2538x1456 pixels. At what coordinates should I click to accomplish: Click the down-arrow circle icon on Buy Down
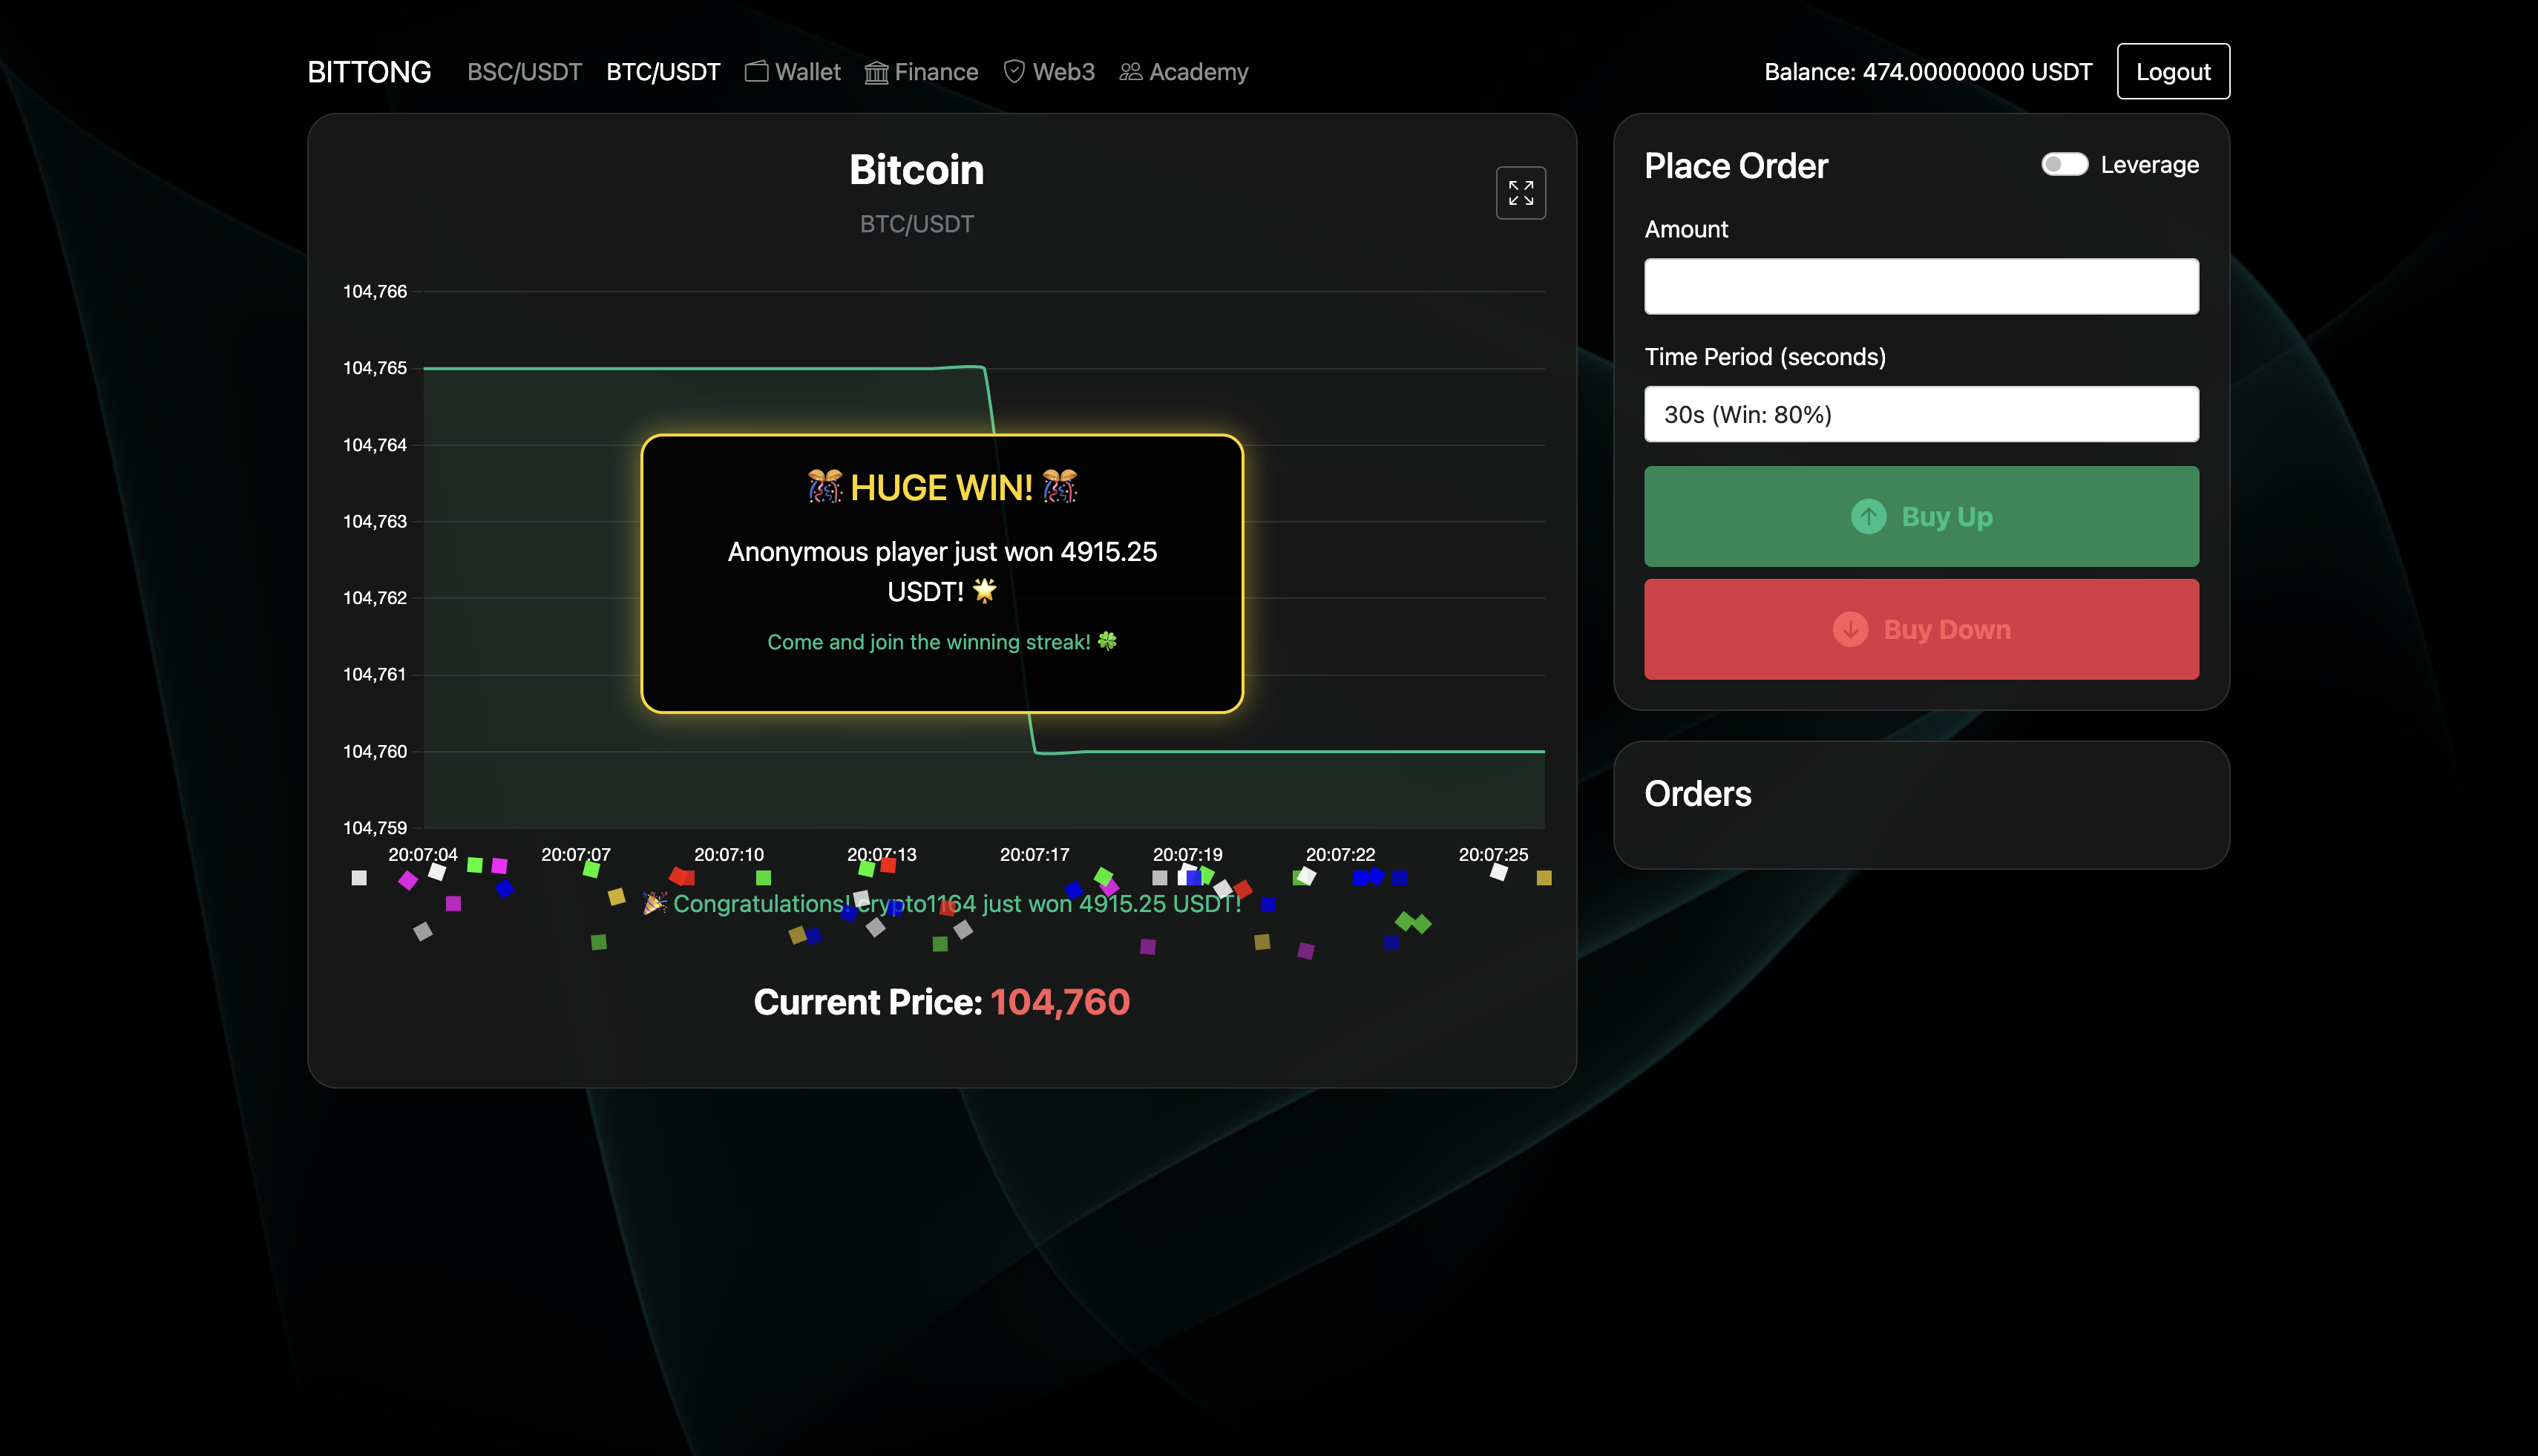point(1850,630)
